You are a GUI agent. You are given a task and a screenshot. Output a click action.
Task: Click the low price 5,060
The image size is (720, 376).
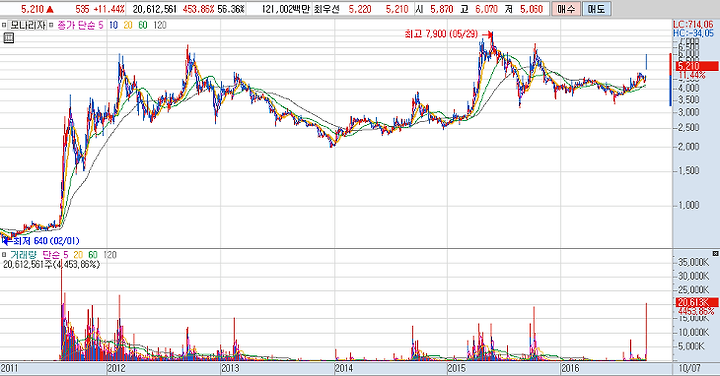pos(532,9)
